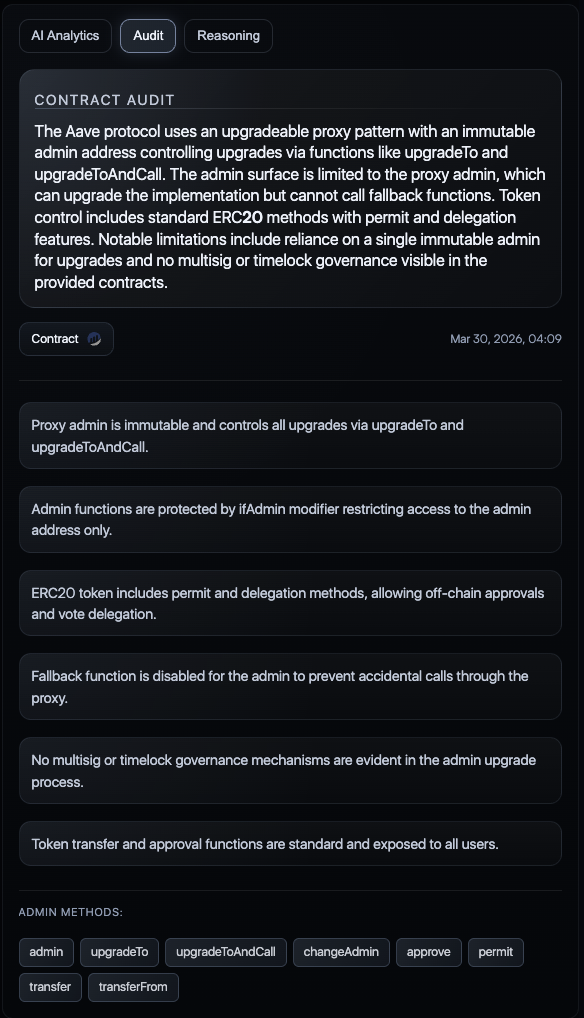Open the Reasoning tab
This screenshot has width=584, height=1018.
228,36
